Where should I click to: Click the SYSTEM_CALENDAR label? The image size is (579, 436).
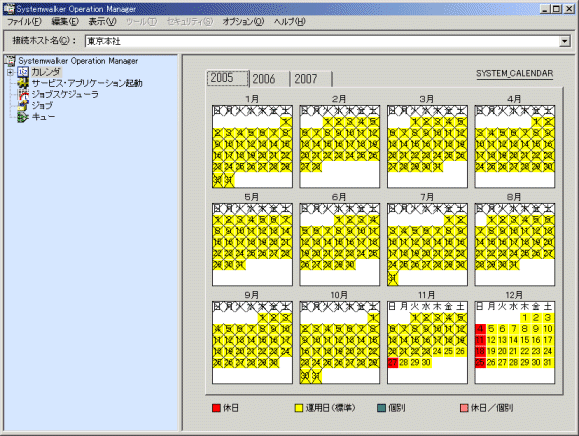point(514,73)
